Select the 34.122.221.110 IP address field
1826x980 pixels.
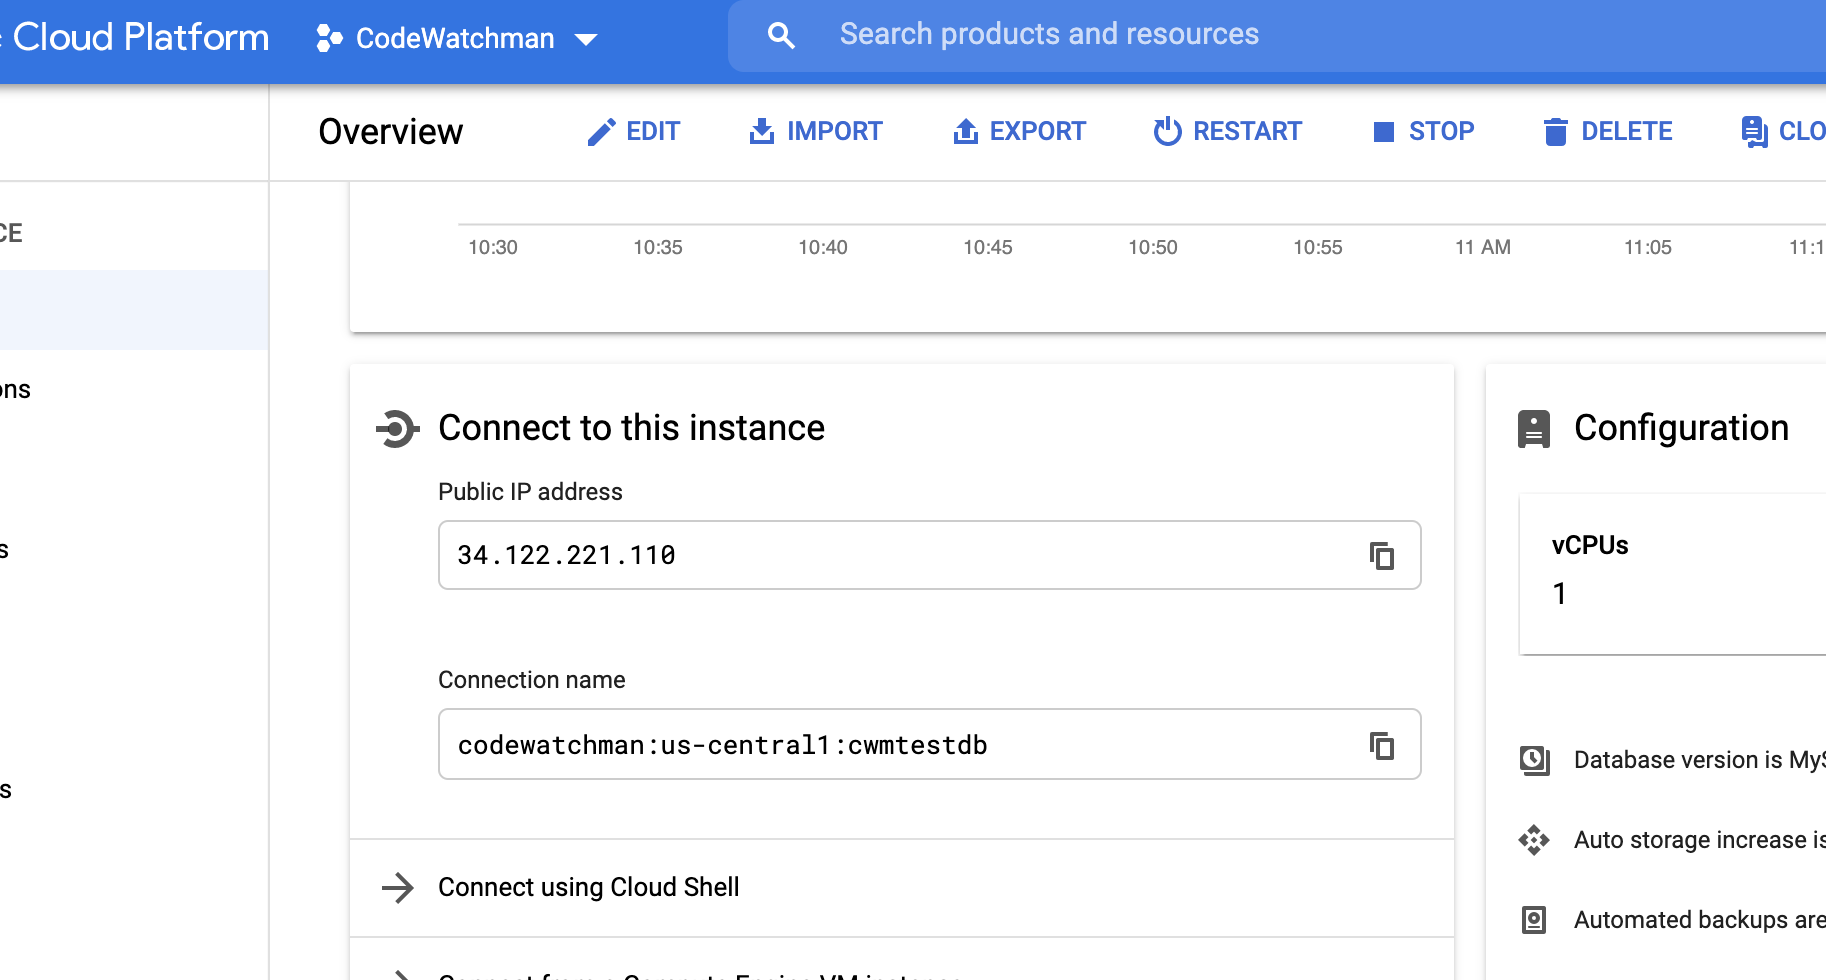click(x=929, y=555)
